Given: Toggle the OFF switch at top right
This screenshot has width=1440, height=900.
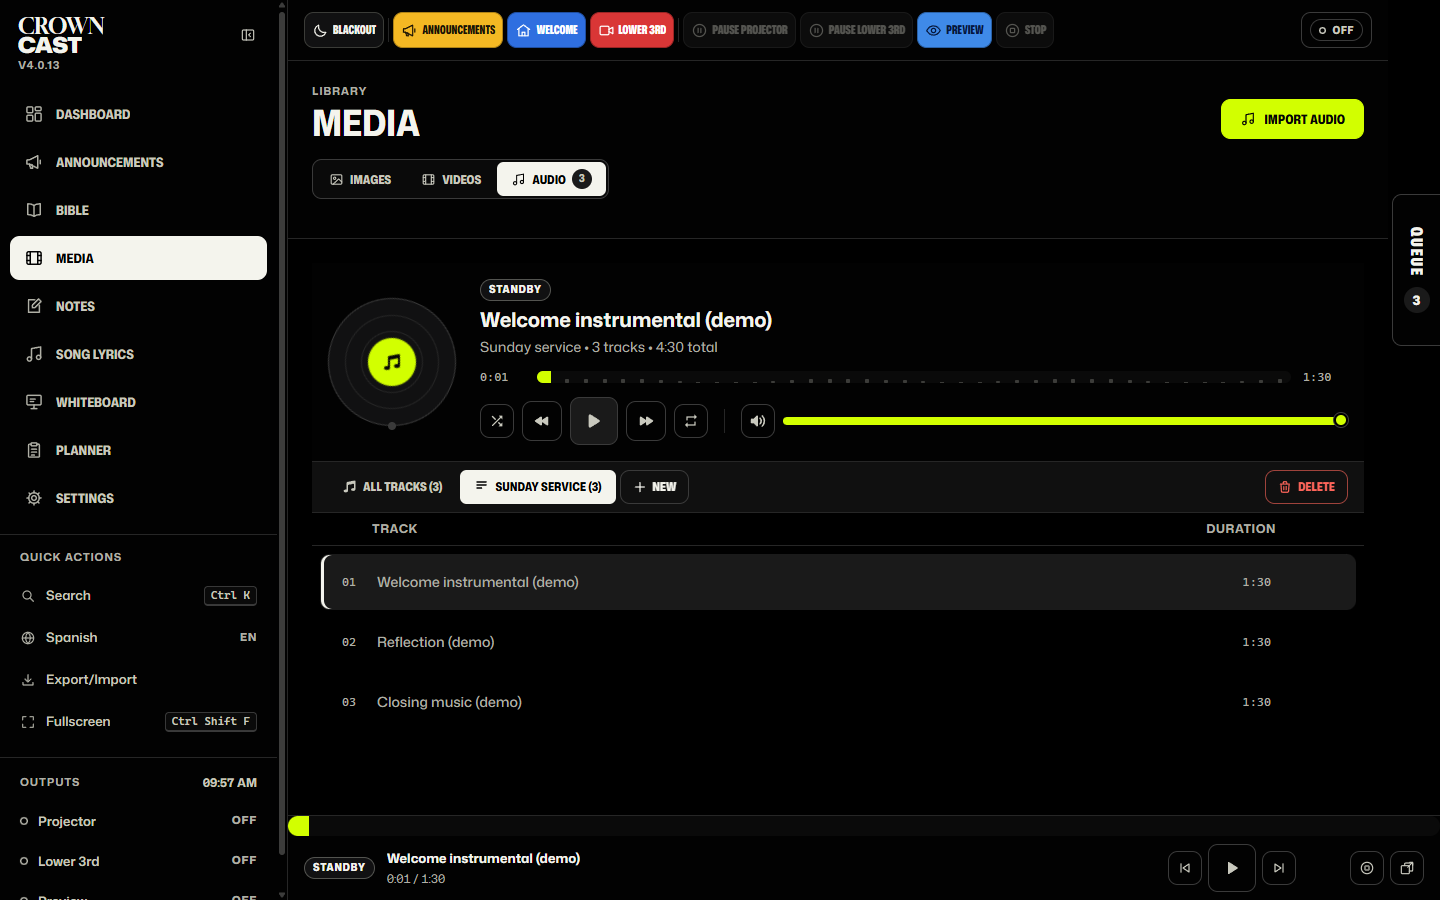Looking at the screenshot, I should click(x=1336, y=30).
